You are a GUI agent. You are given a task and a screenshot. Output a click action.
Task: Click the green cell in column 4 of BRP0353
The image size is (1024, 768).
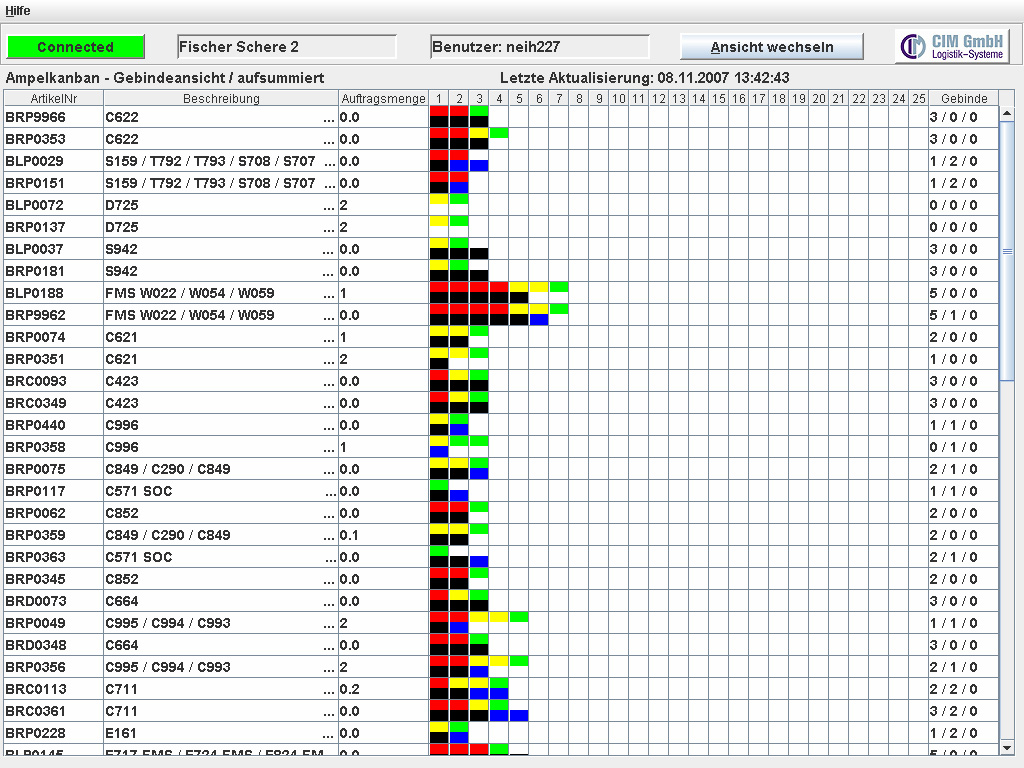tap(498, 133)
